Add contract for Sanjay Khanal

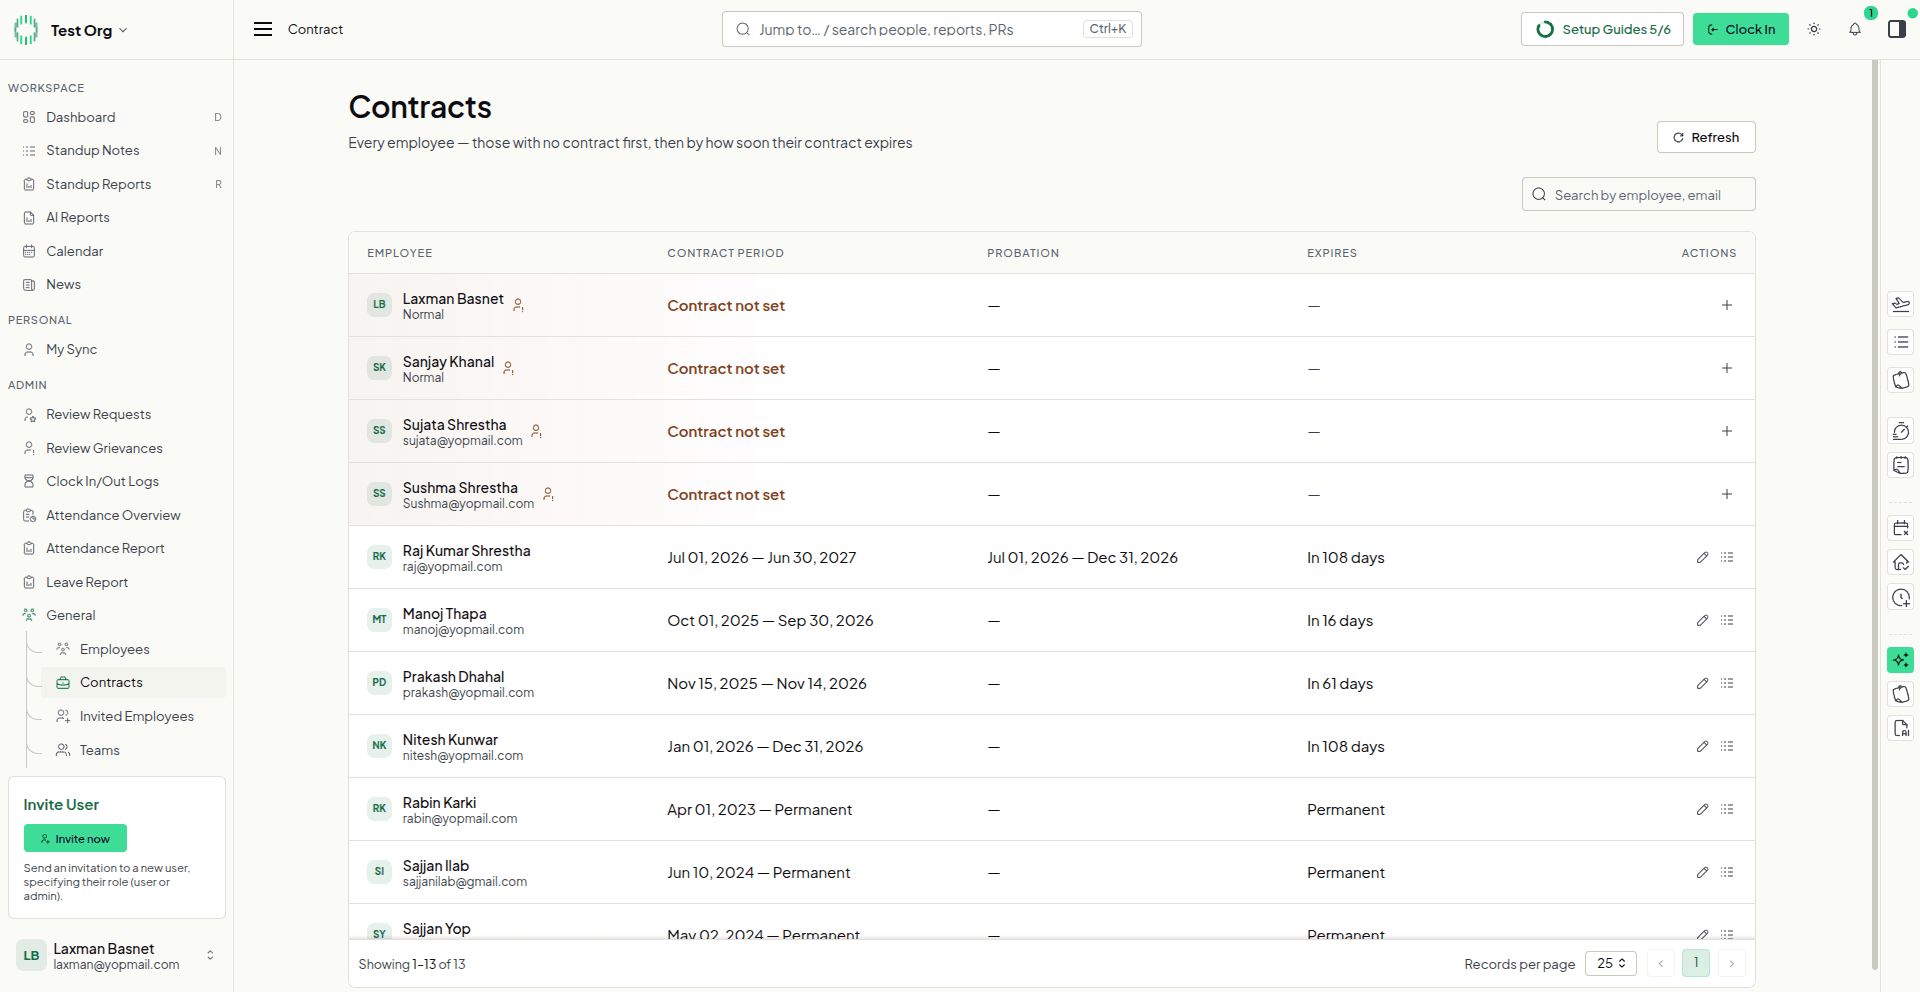pyautogui.click(x=1727, y=368)
